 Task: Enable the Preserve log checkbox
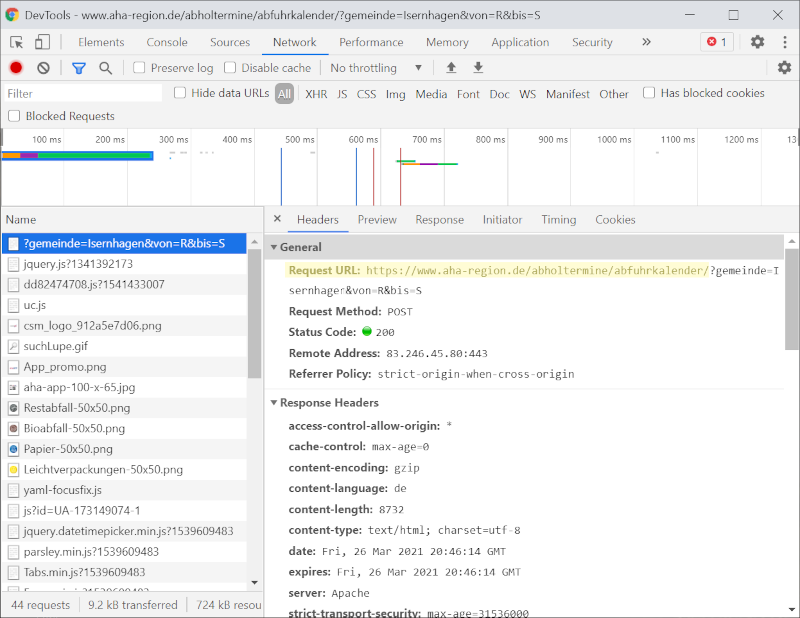[137, 67]
